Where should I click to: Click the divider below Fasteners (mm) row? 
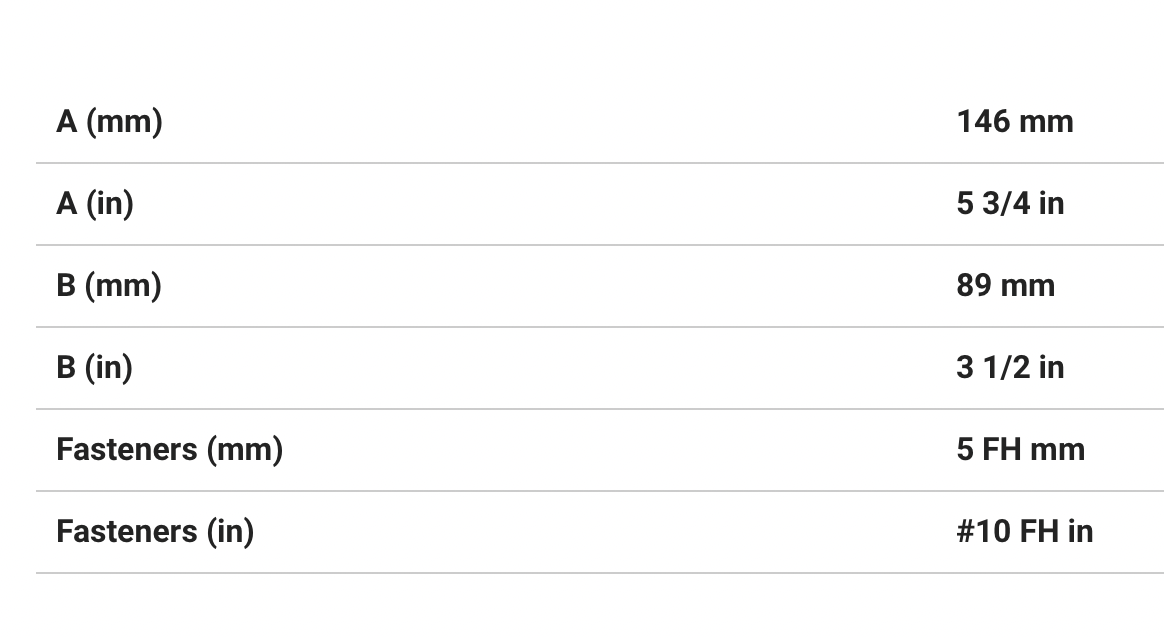click(600, 491)
